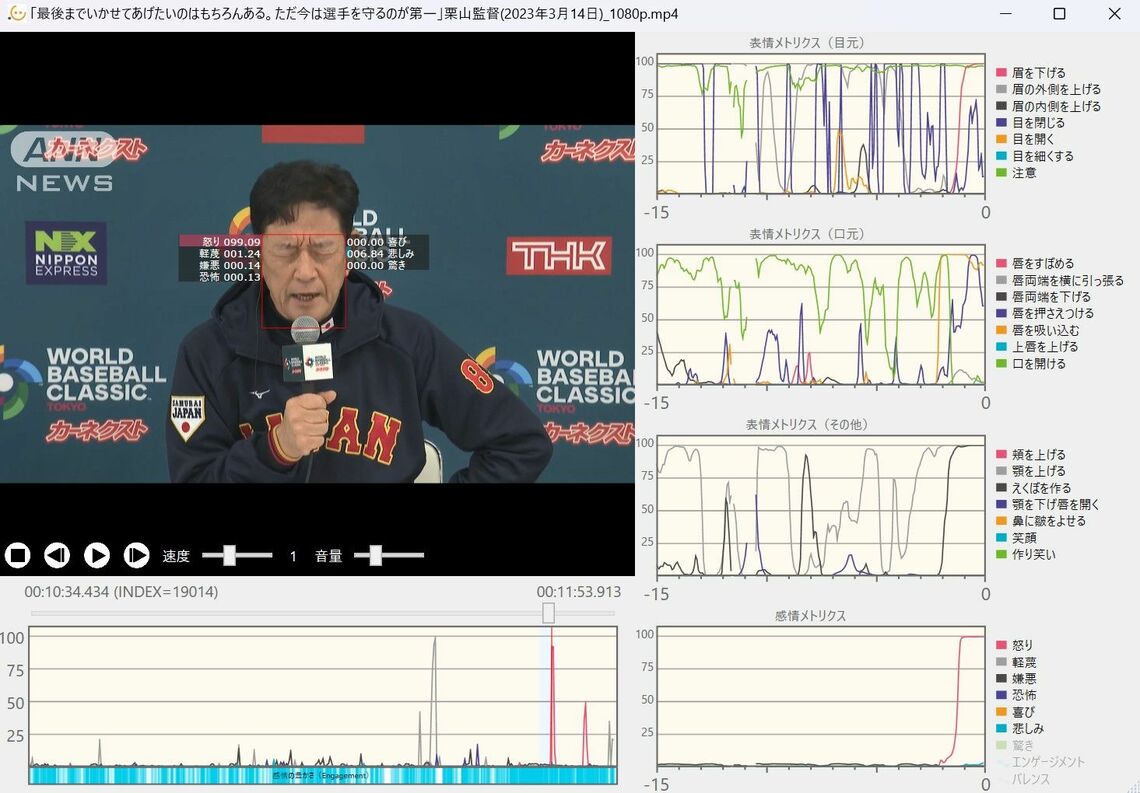The width and height of the screenshot is (1140, 793).
Task: Minimize the video analysis window
Action: tap(1005, 14)
